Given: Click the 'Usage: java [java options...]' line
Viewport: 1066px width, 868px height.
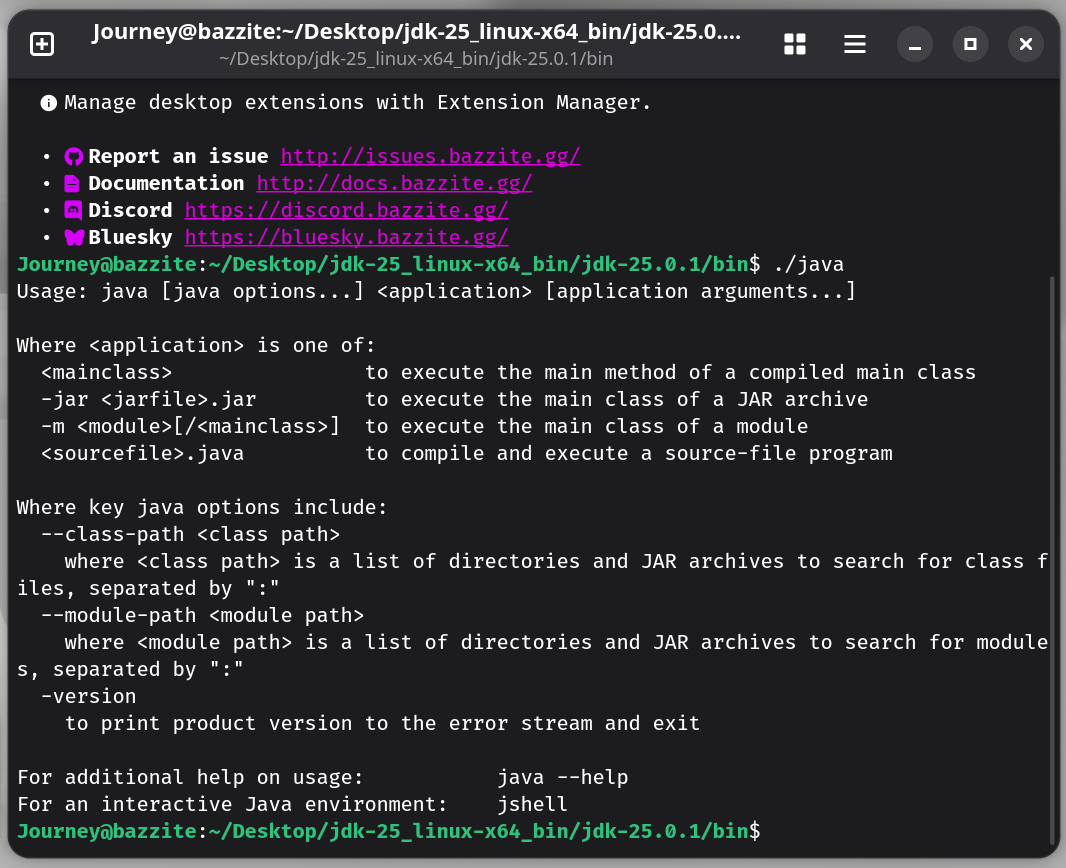Looking at the screenshot, I should click(x=436, y=292).
